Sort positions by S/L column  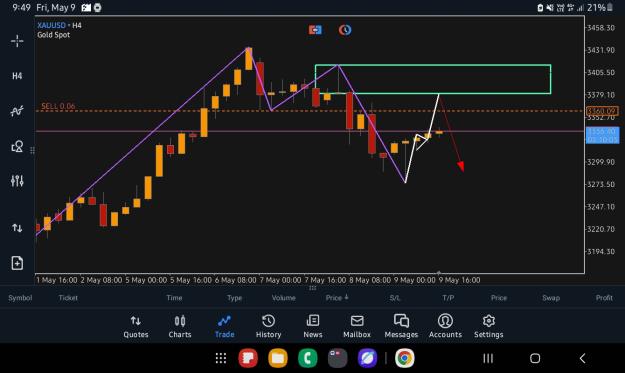[395, 298]
